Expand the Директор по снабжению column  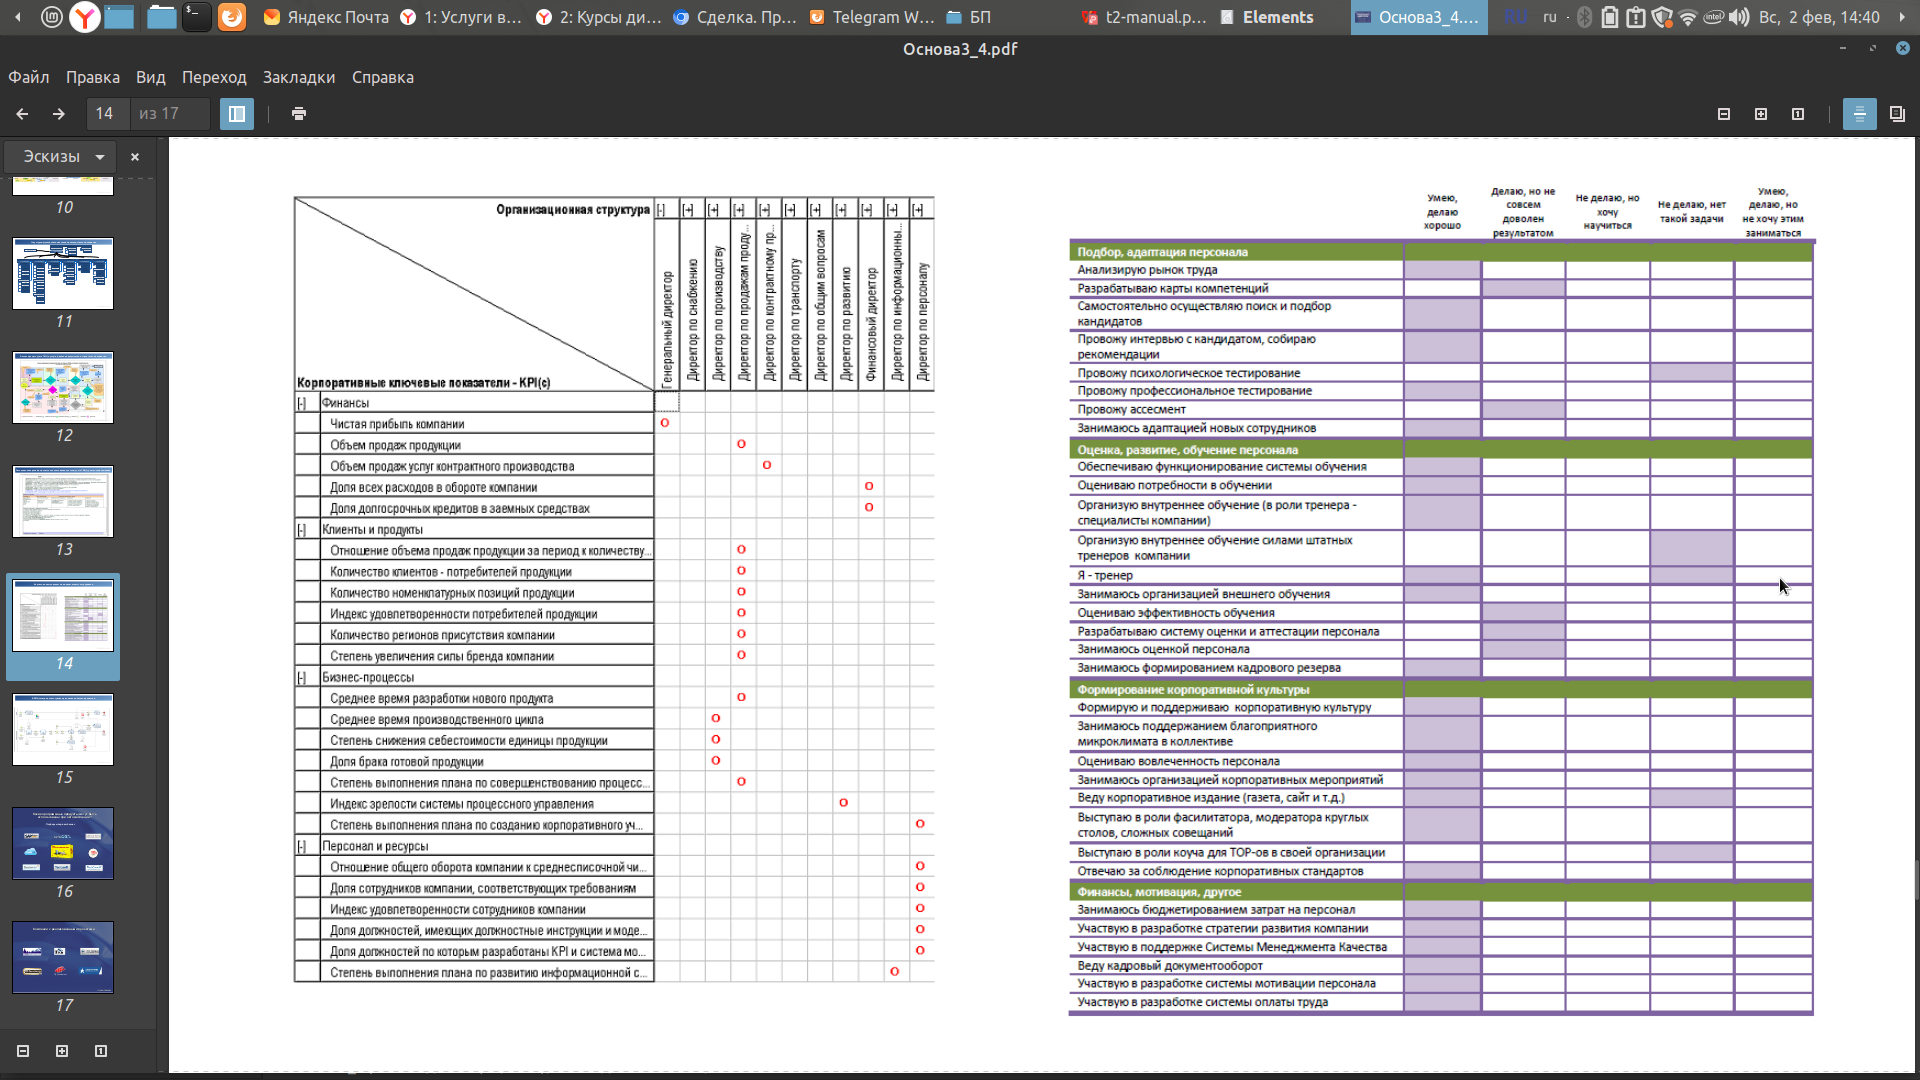pos(687,210)
